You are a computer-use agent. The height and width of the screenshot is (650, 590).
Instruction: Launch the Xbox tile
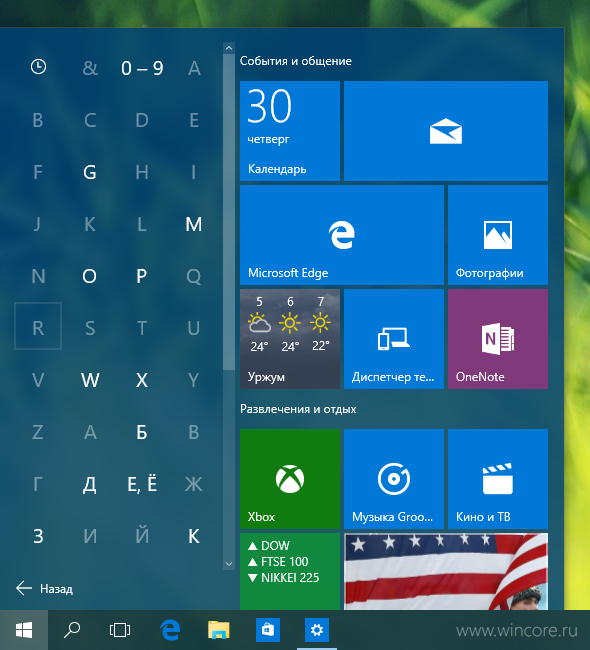[x=290, y=479]
